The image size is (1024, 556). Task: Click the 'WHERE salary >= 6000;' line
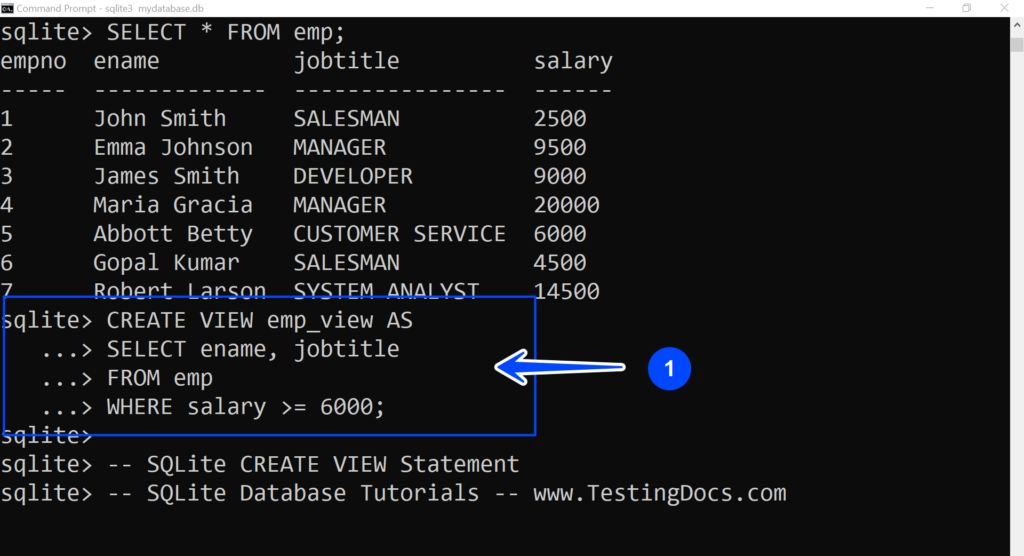[x=246, y=407]
